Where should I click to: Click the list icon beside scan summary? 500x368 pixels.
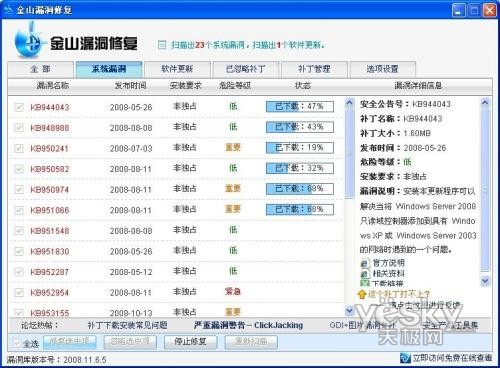point(162,45)
